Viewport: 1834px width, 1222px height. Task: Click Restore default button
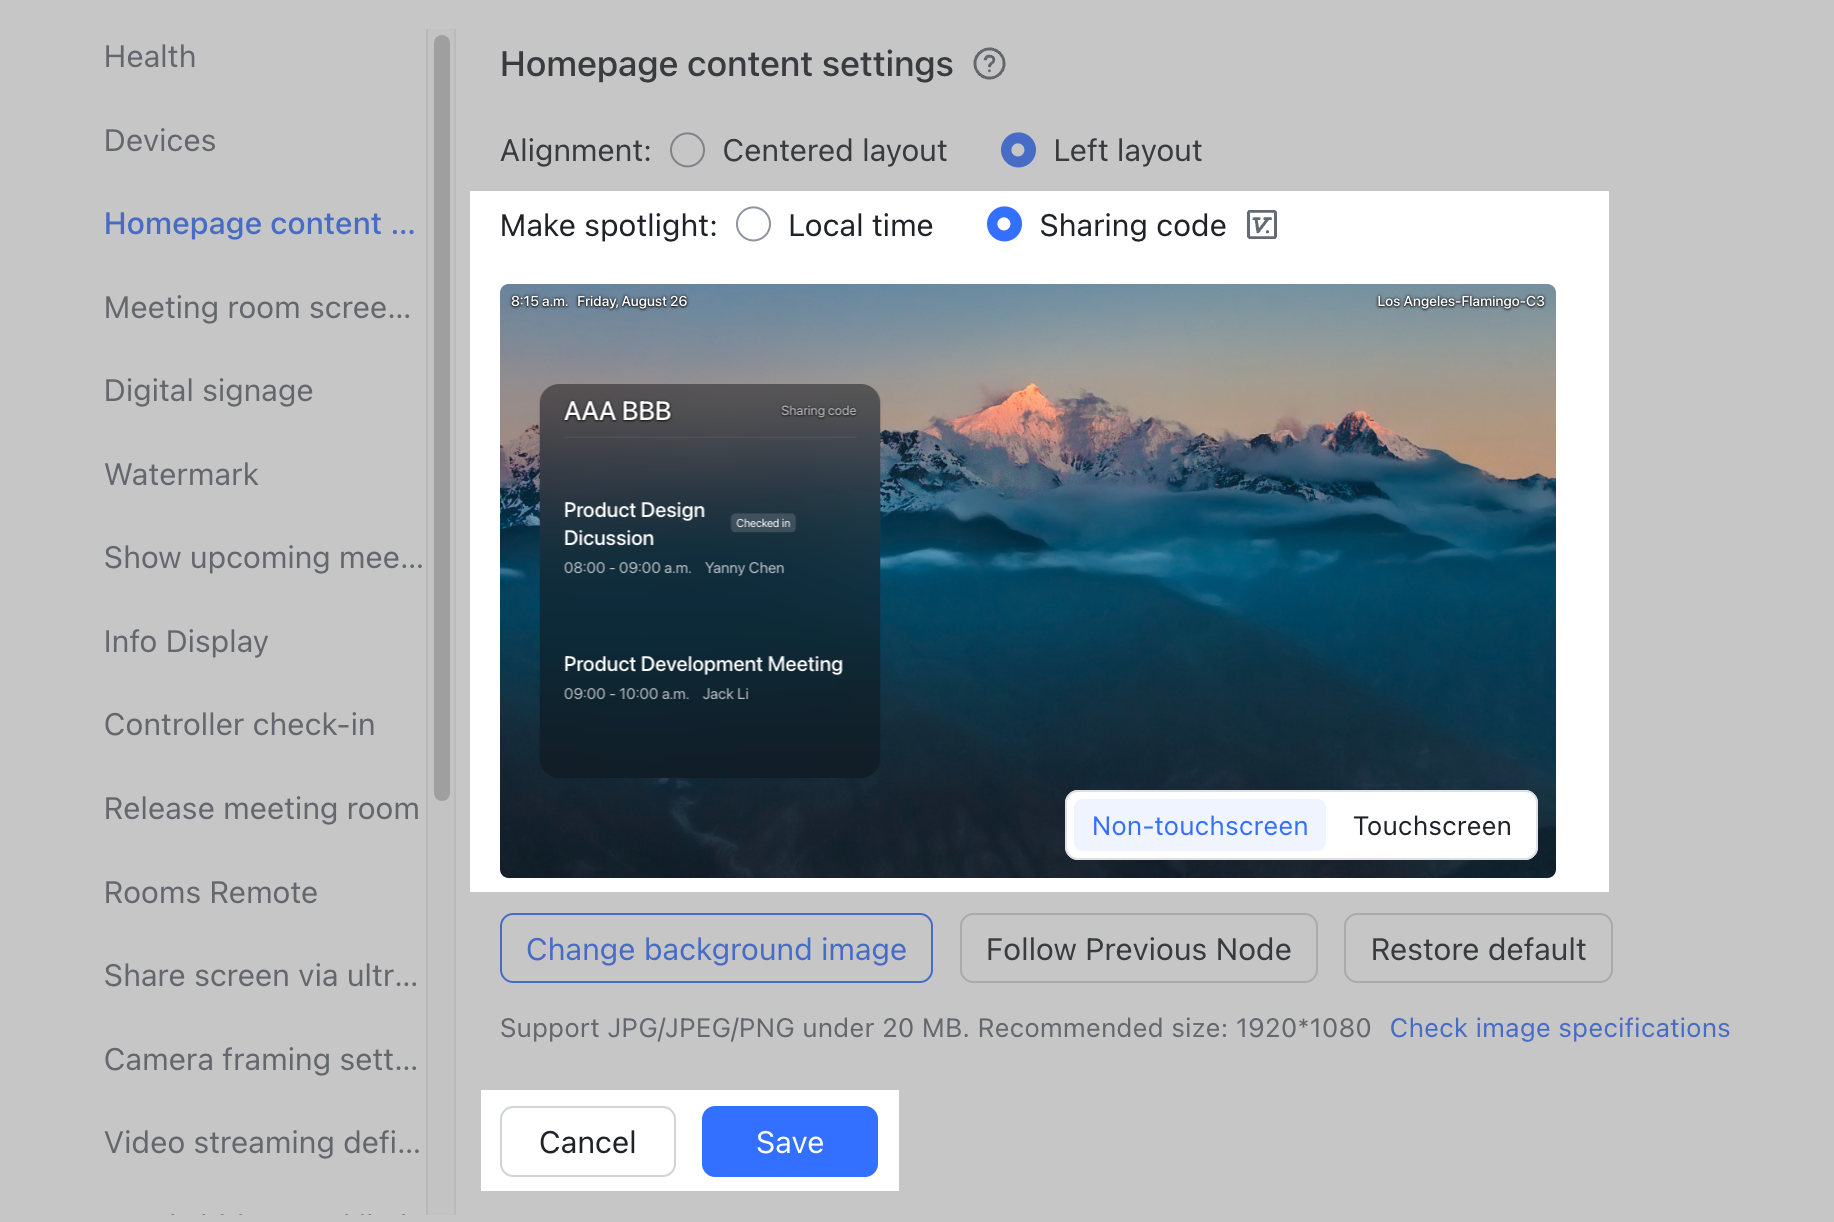pos(1477,949)
